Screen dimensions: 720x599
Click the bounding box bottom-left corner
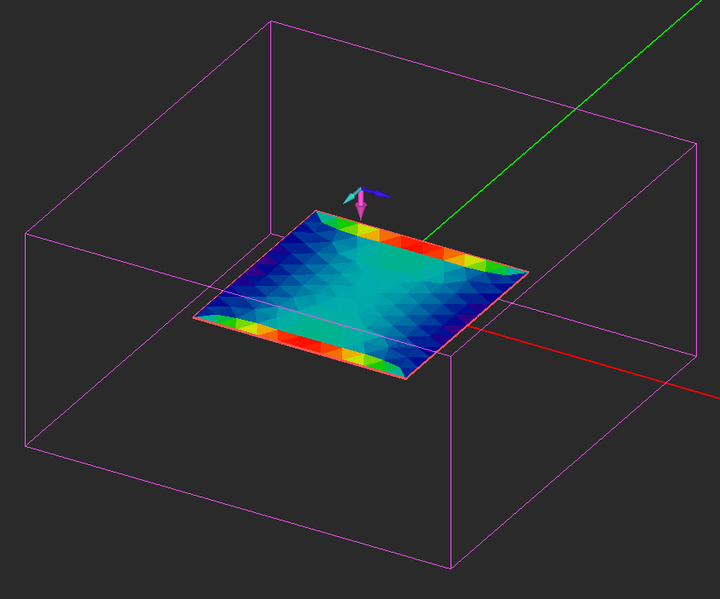tap(25, 446)
